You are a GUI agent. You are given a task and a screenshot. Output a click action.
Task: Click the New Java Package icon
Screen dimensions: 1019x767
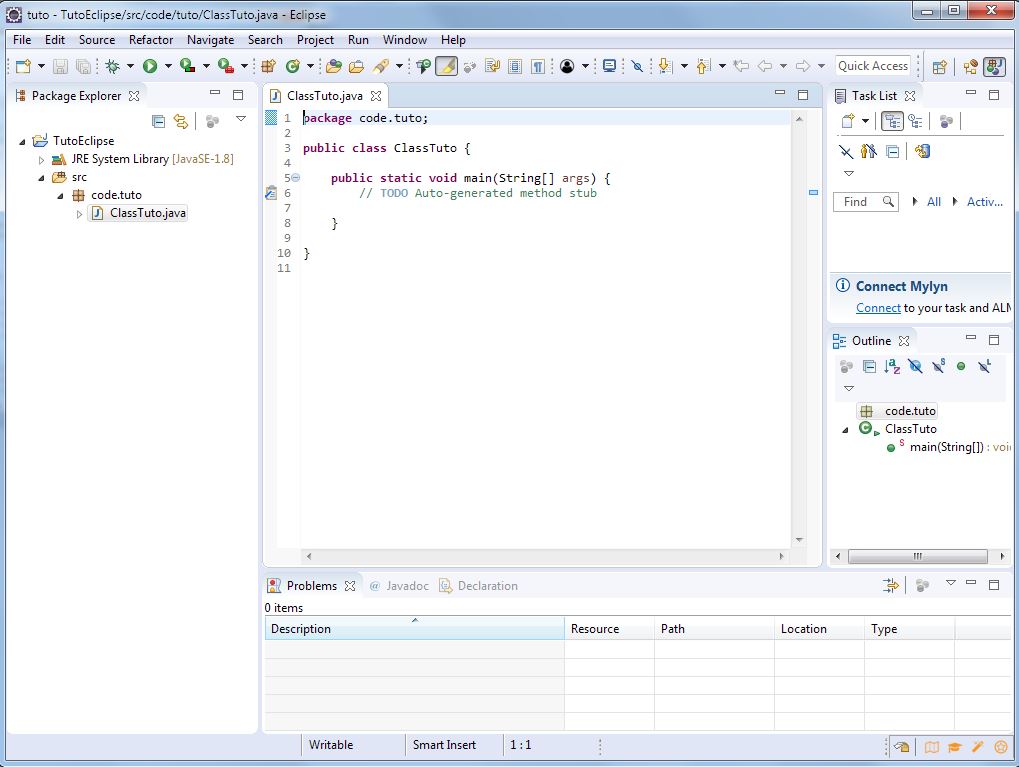coord(268,66)
